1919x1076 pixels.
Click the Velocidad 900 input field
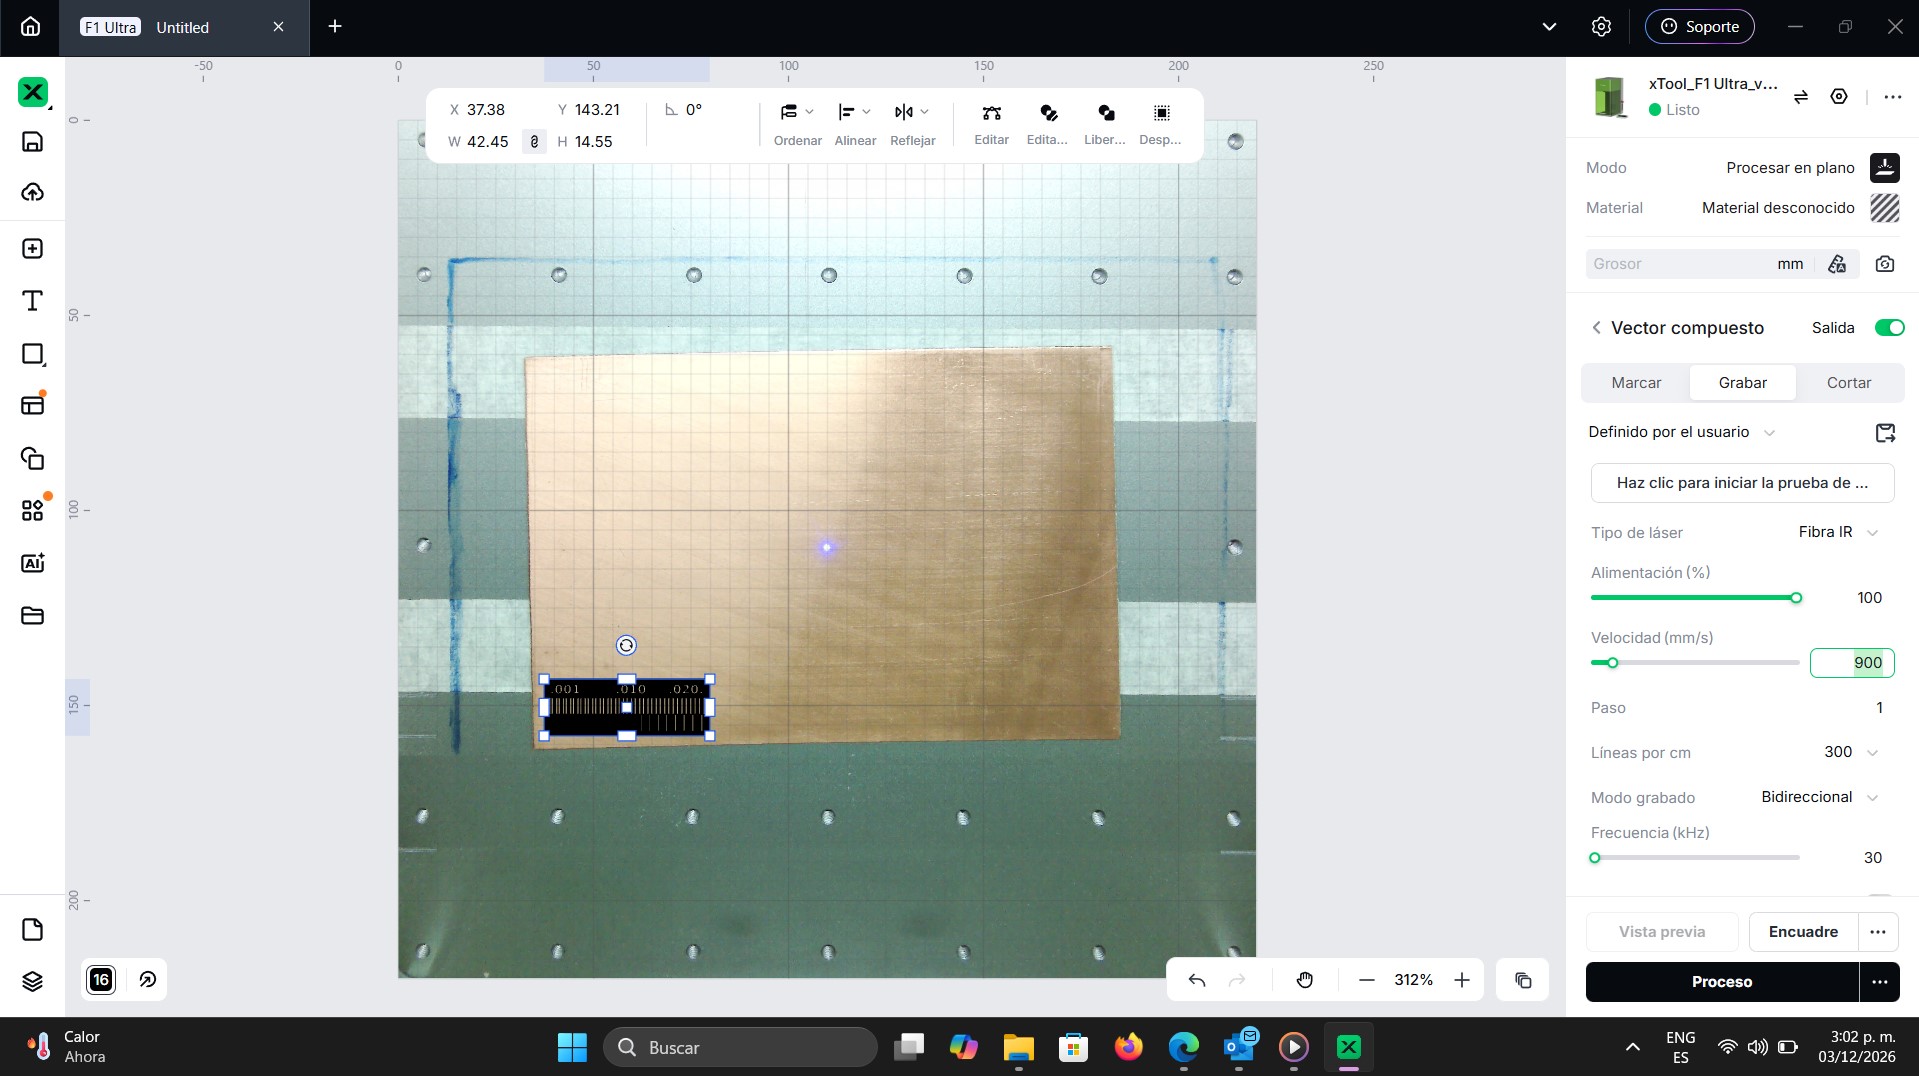(x=1852, y=663)
